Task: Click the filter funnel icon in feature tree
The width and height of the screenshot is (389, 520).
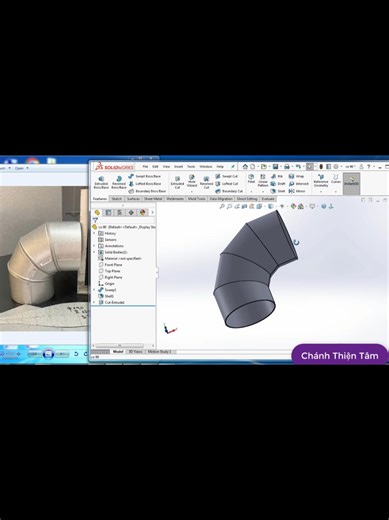Action: [95, 220]
